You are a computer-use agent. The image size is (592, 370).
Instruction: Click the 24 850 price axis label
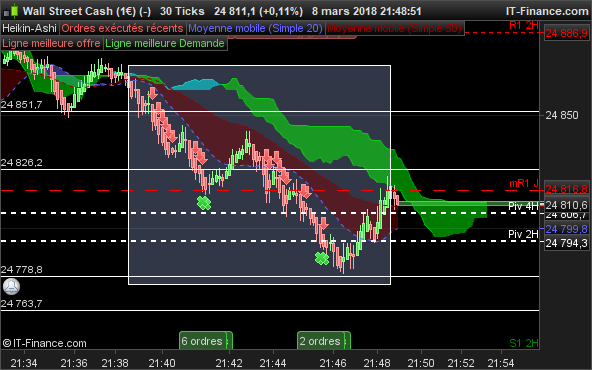click(x=562, y=115)
